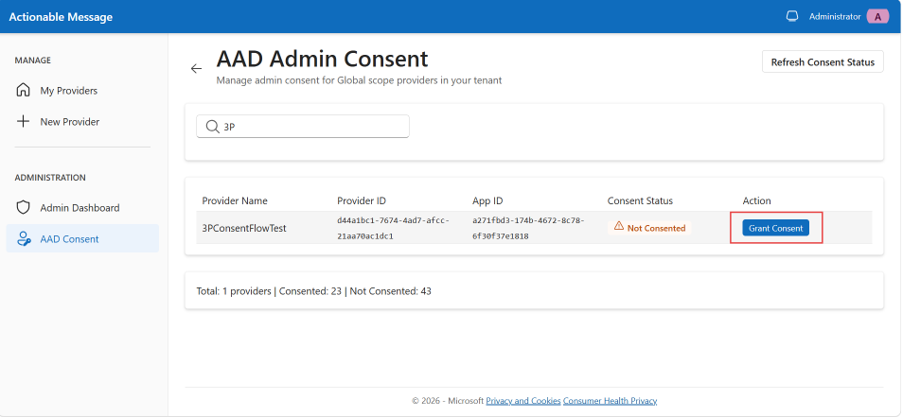
Task: Click the Consent Status column header
Action: (x=640, y=201)
